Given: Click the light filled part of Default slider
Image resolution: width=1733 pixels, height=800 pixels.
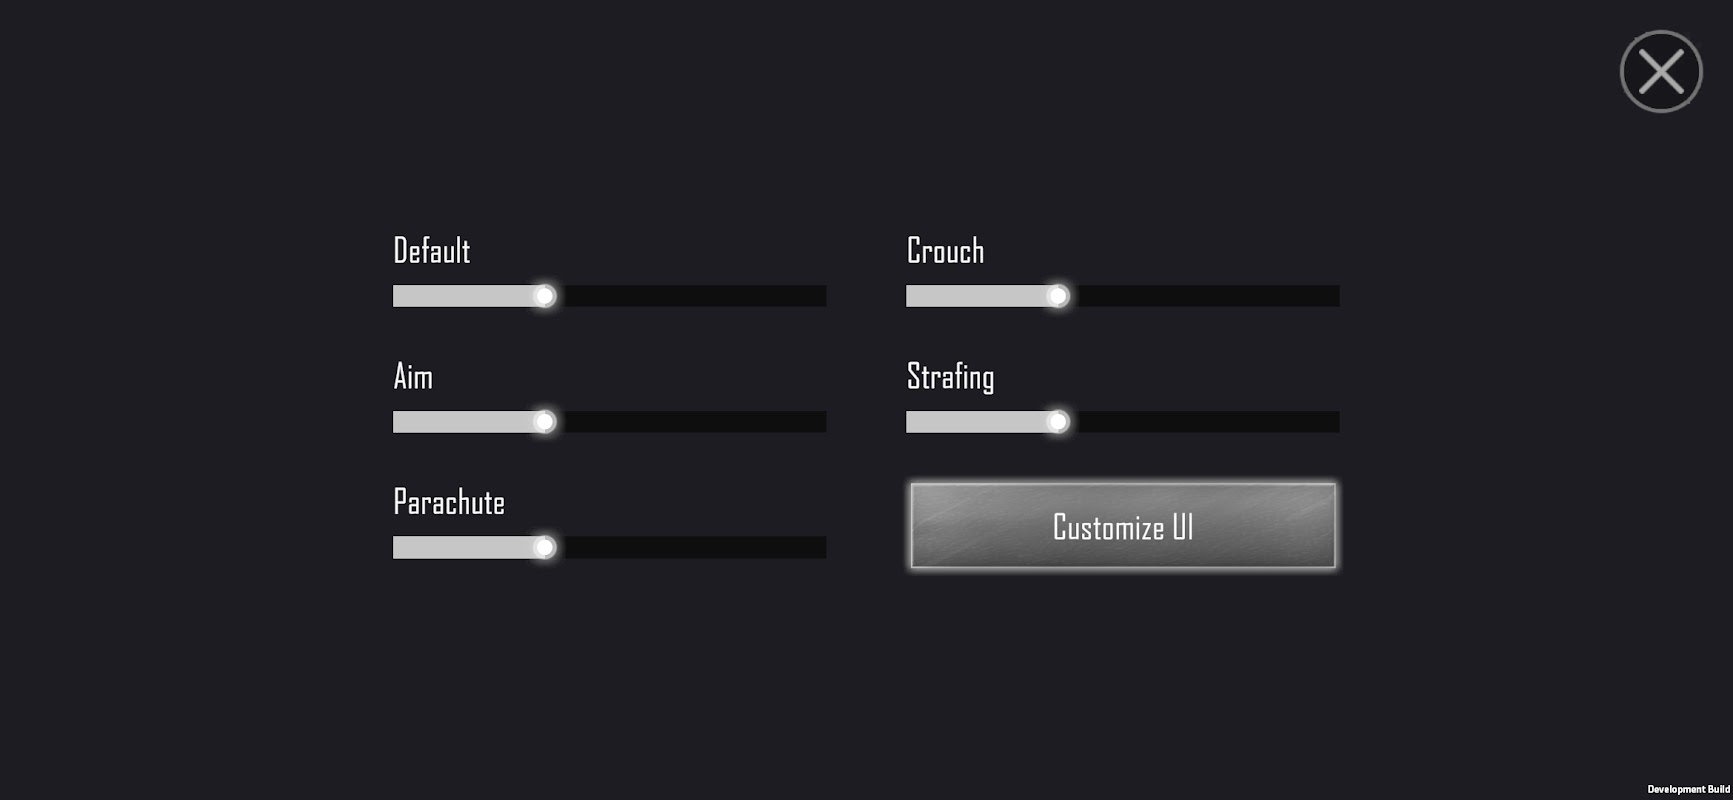Looking at the screenshot, I should click(x=460, y=296).
